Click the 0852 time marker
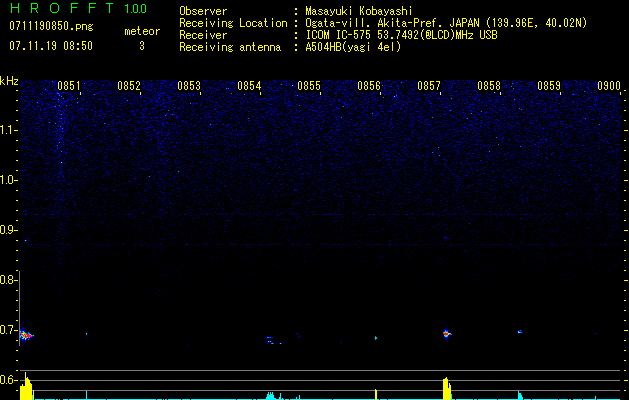 [x=129, y=86]
